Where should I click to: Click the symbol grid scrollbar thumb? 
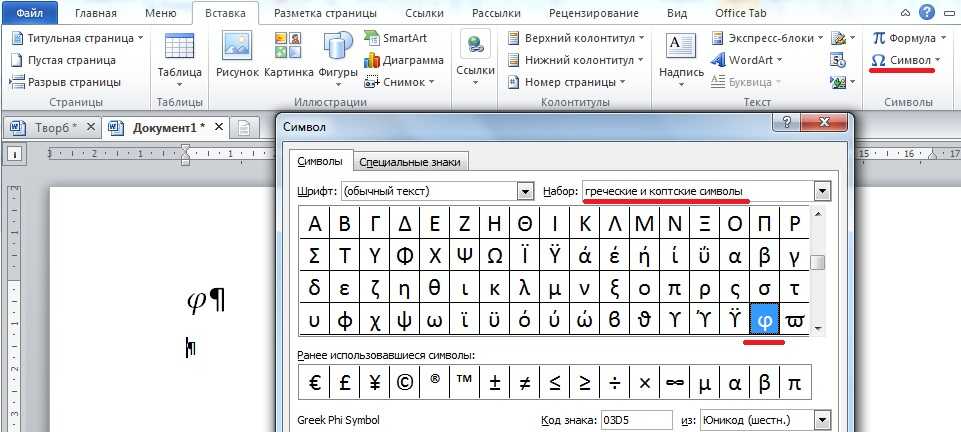(x=817, y=262)
